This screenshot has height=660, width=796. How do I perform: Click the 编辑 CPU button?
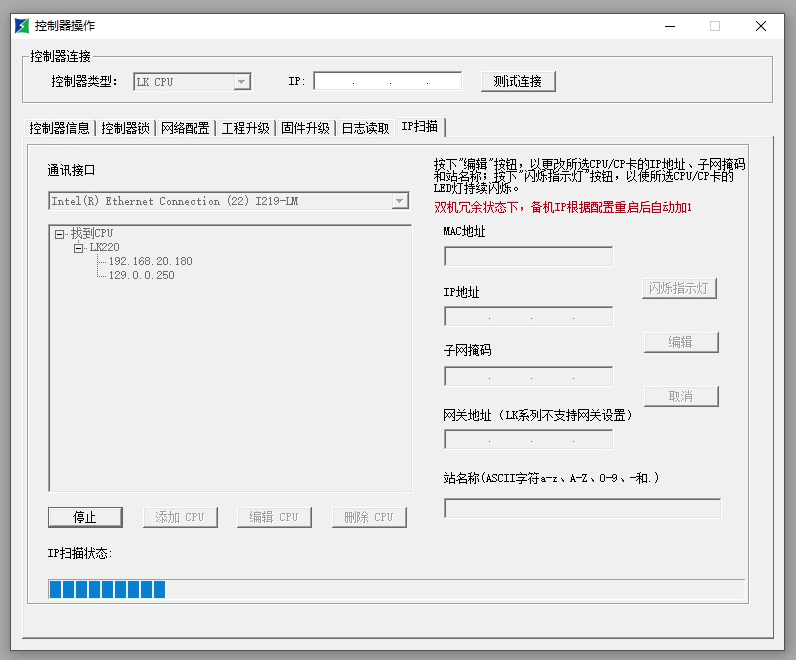coord(274,517)
